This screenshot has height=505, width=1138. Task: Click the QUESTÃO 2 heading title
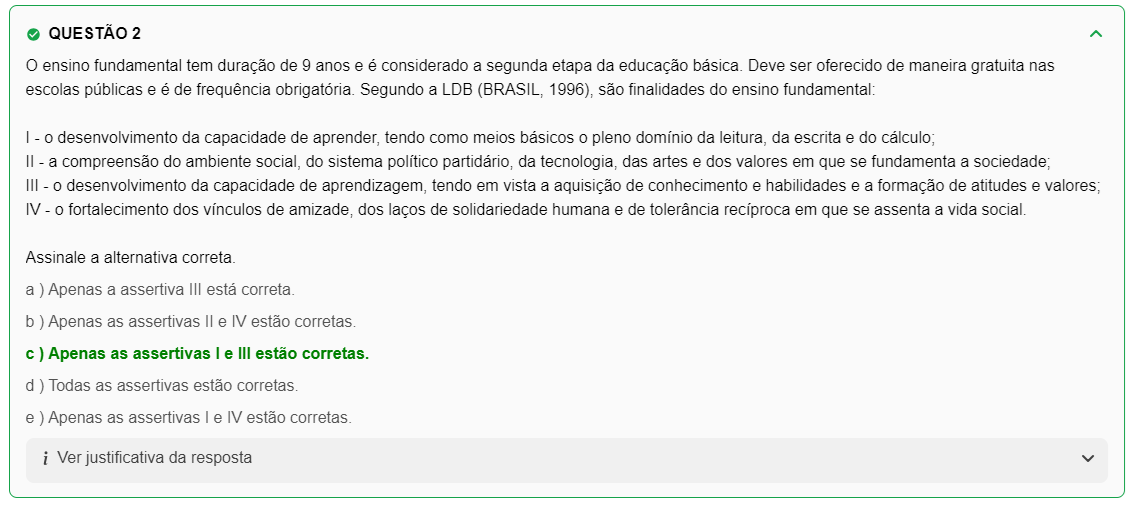pos(94,34)
